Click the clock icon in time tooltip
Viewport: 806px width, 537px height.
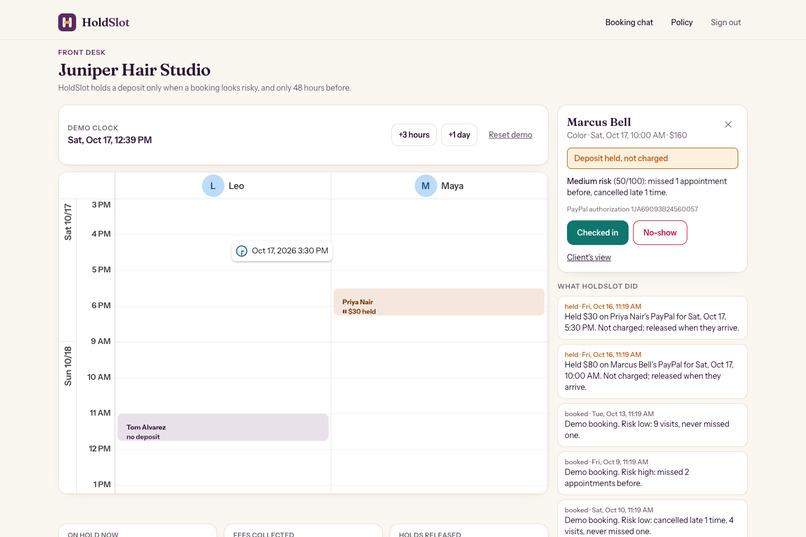tap(242, 251)
